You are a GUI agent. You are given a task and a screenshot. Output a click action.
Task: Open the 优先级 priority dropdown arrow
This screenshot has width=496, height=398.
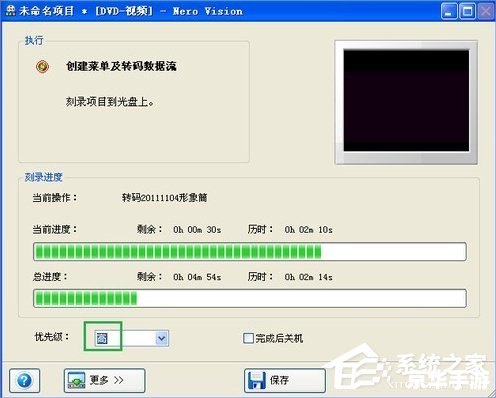161,338
